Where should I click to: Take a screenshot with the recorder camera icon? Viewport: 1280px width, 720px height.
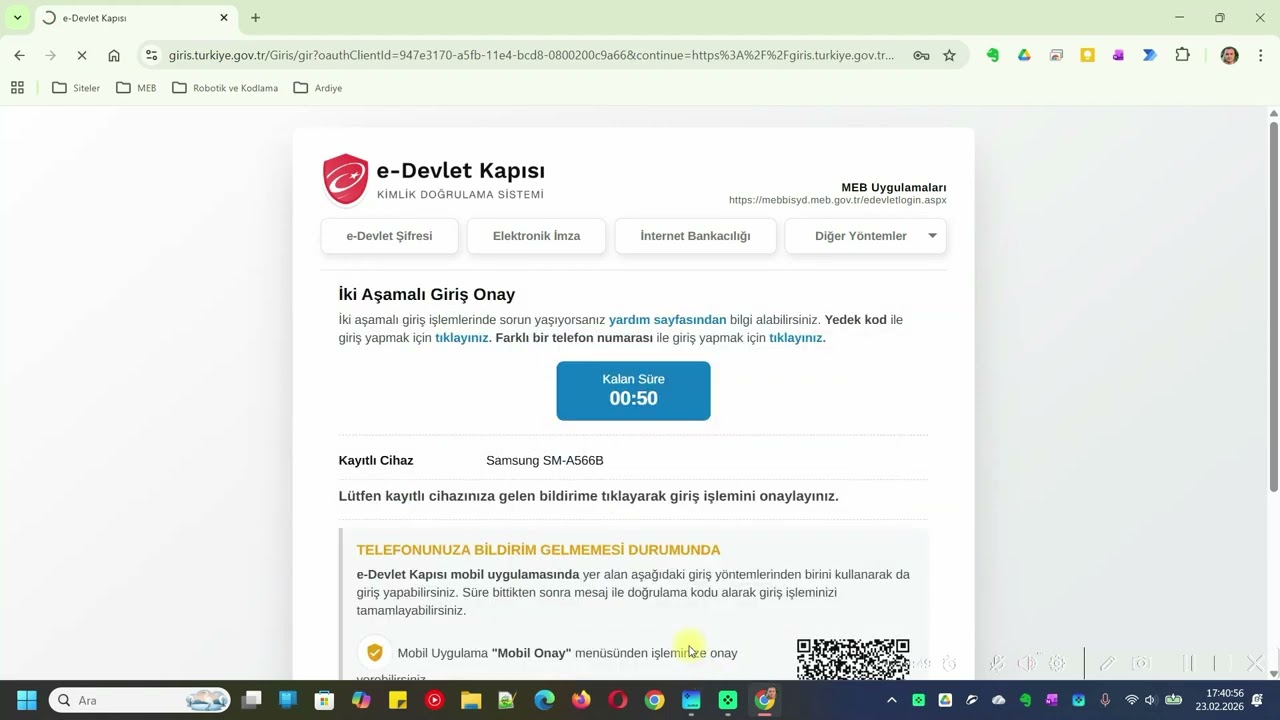pyautogui.click(x=1141, y=663)
